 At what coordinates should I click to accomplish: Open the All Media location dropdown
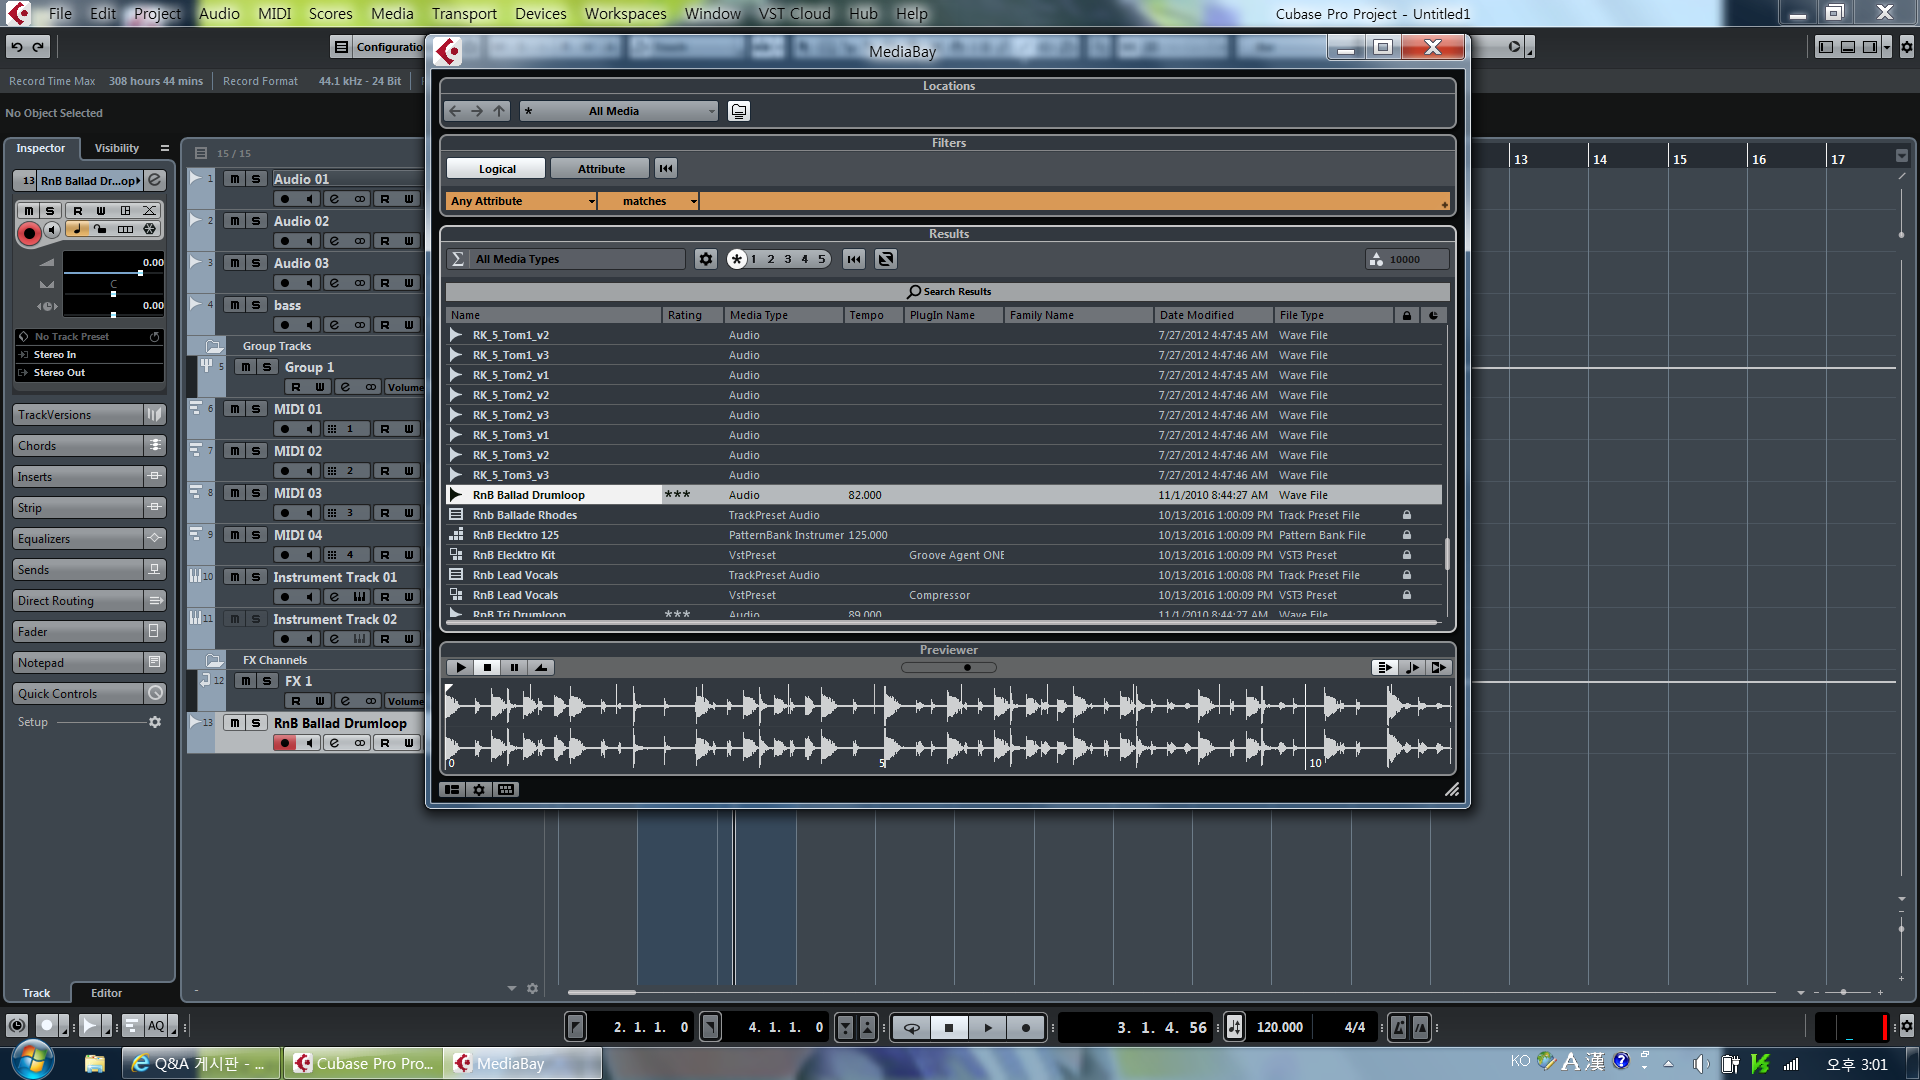click(619, 111)
